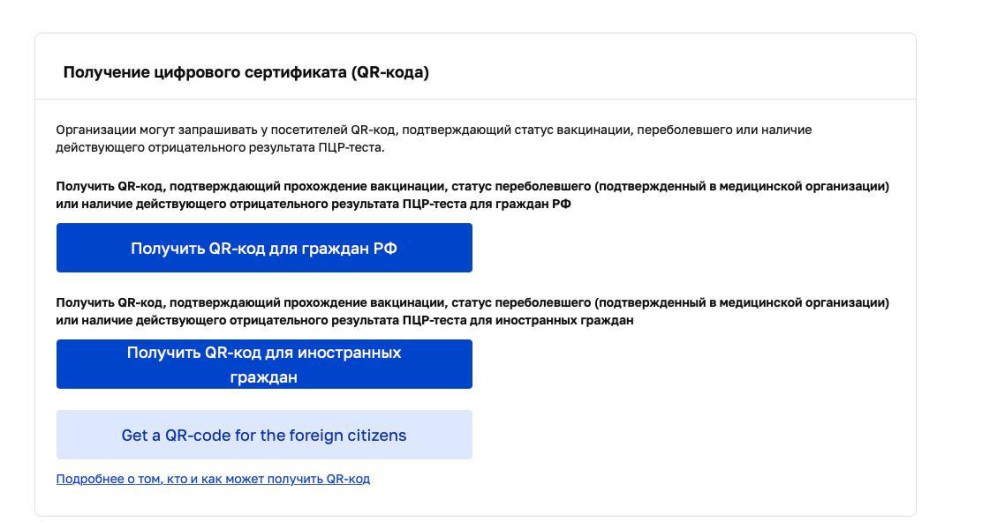Select 'Get a QR-code for the foreign citizens'
The width and height of the screenshot is (1005, 529).
coord(264,435)
